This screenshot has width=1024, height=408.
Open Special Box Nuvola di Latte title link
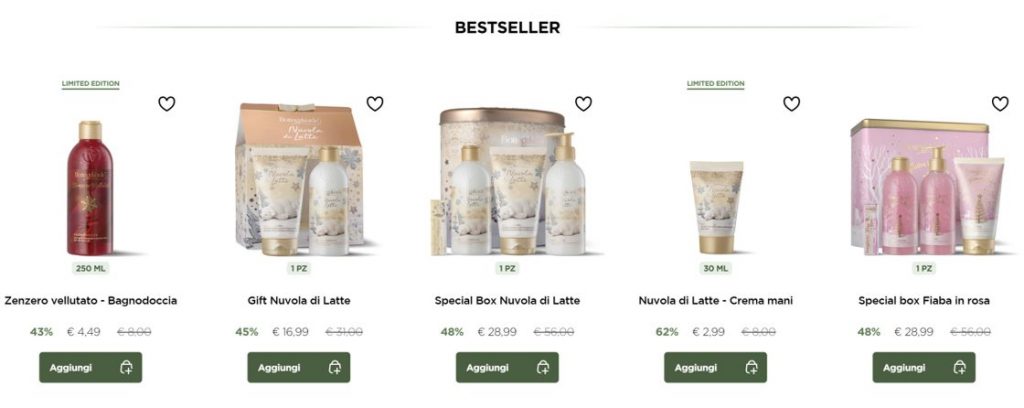(x=507, y=301)
